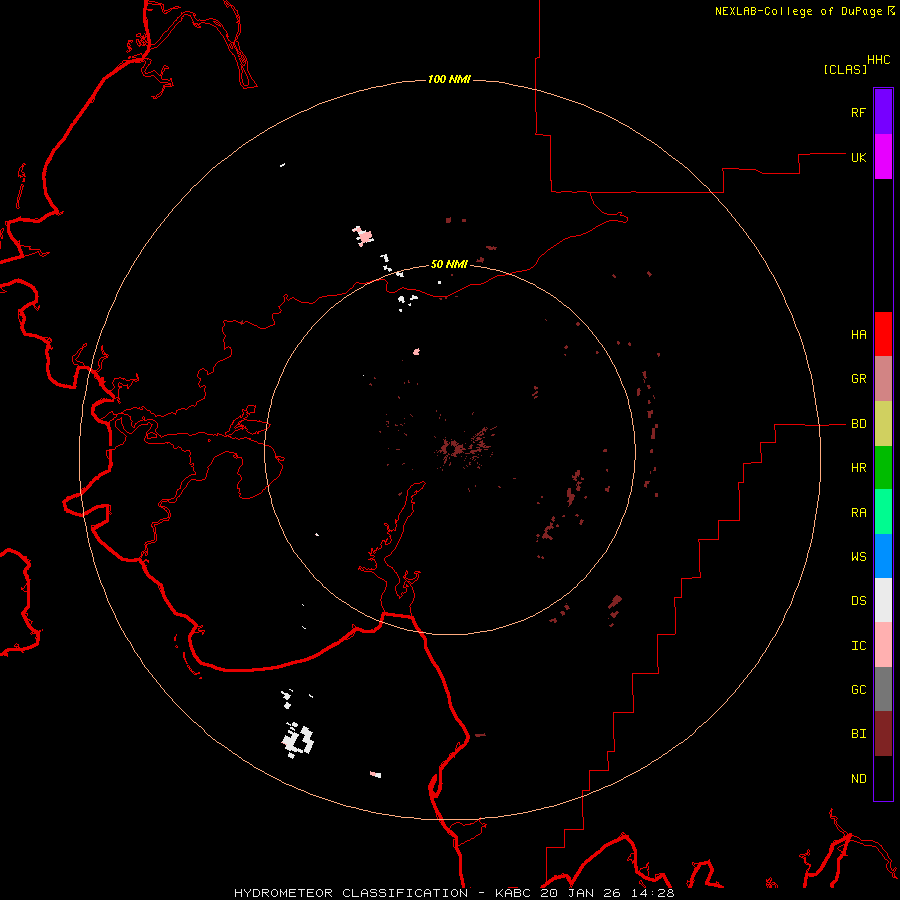Click the UK magenta legend swatch
Viewport: 900px width, 900px height.
click(x=883, y=157)
